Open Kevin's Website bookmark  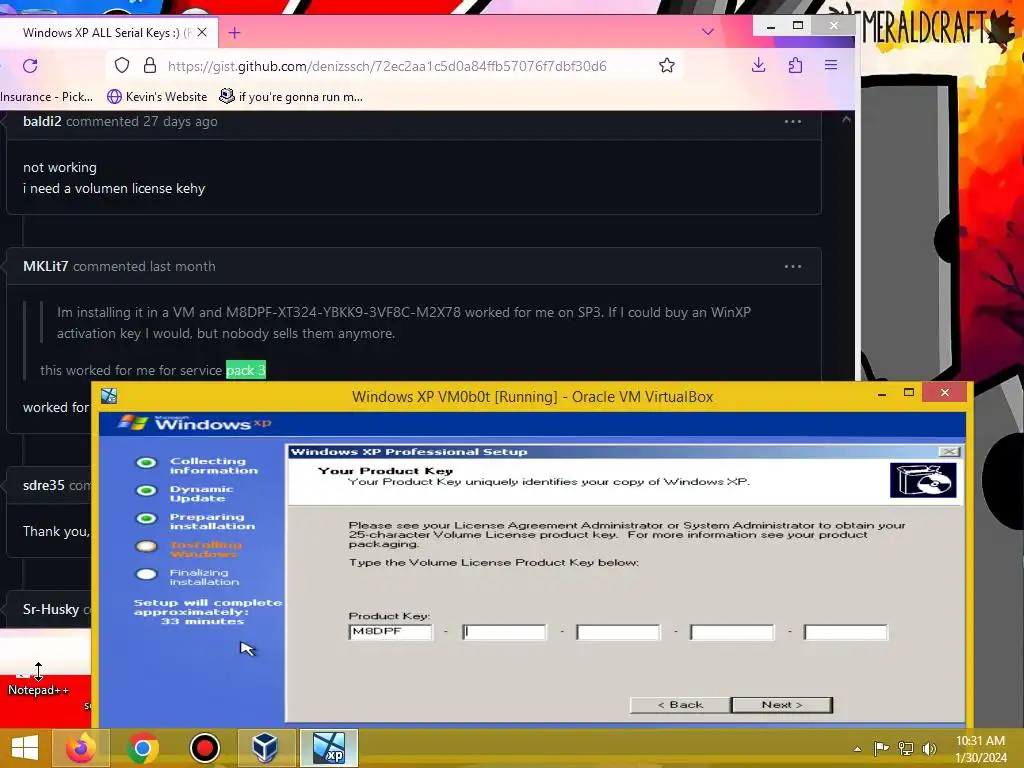tap(157, 97)
